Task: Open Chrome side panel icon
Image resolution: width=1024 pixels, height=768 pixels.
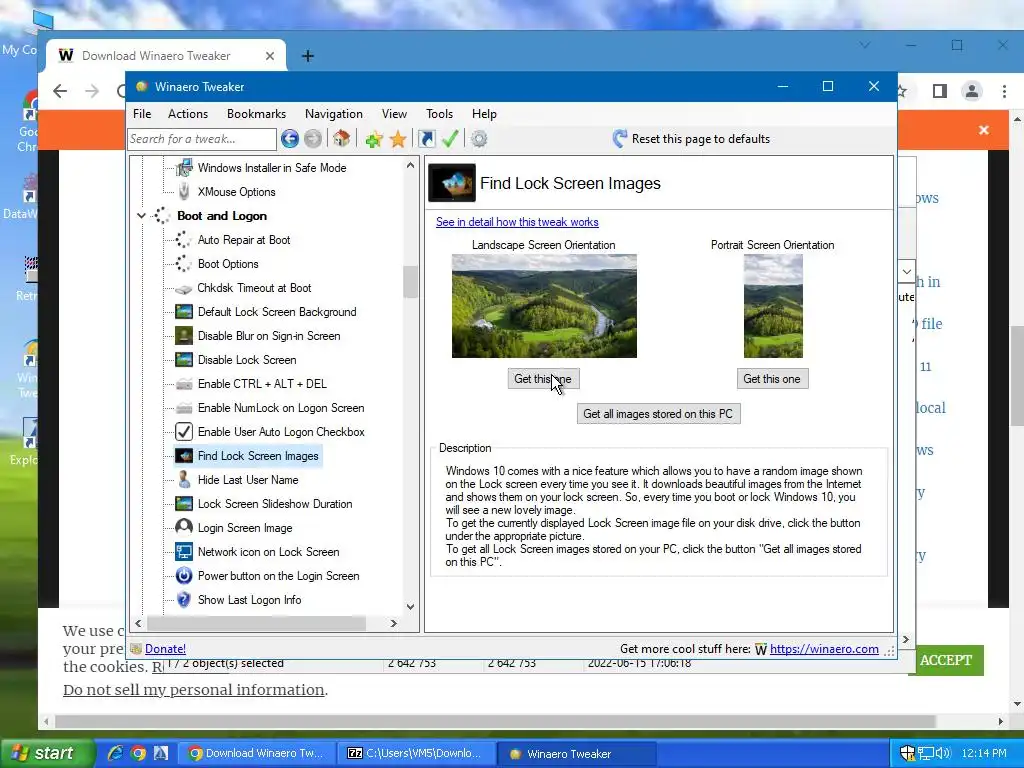Action: tap(940, 91)
